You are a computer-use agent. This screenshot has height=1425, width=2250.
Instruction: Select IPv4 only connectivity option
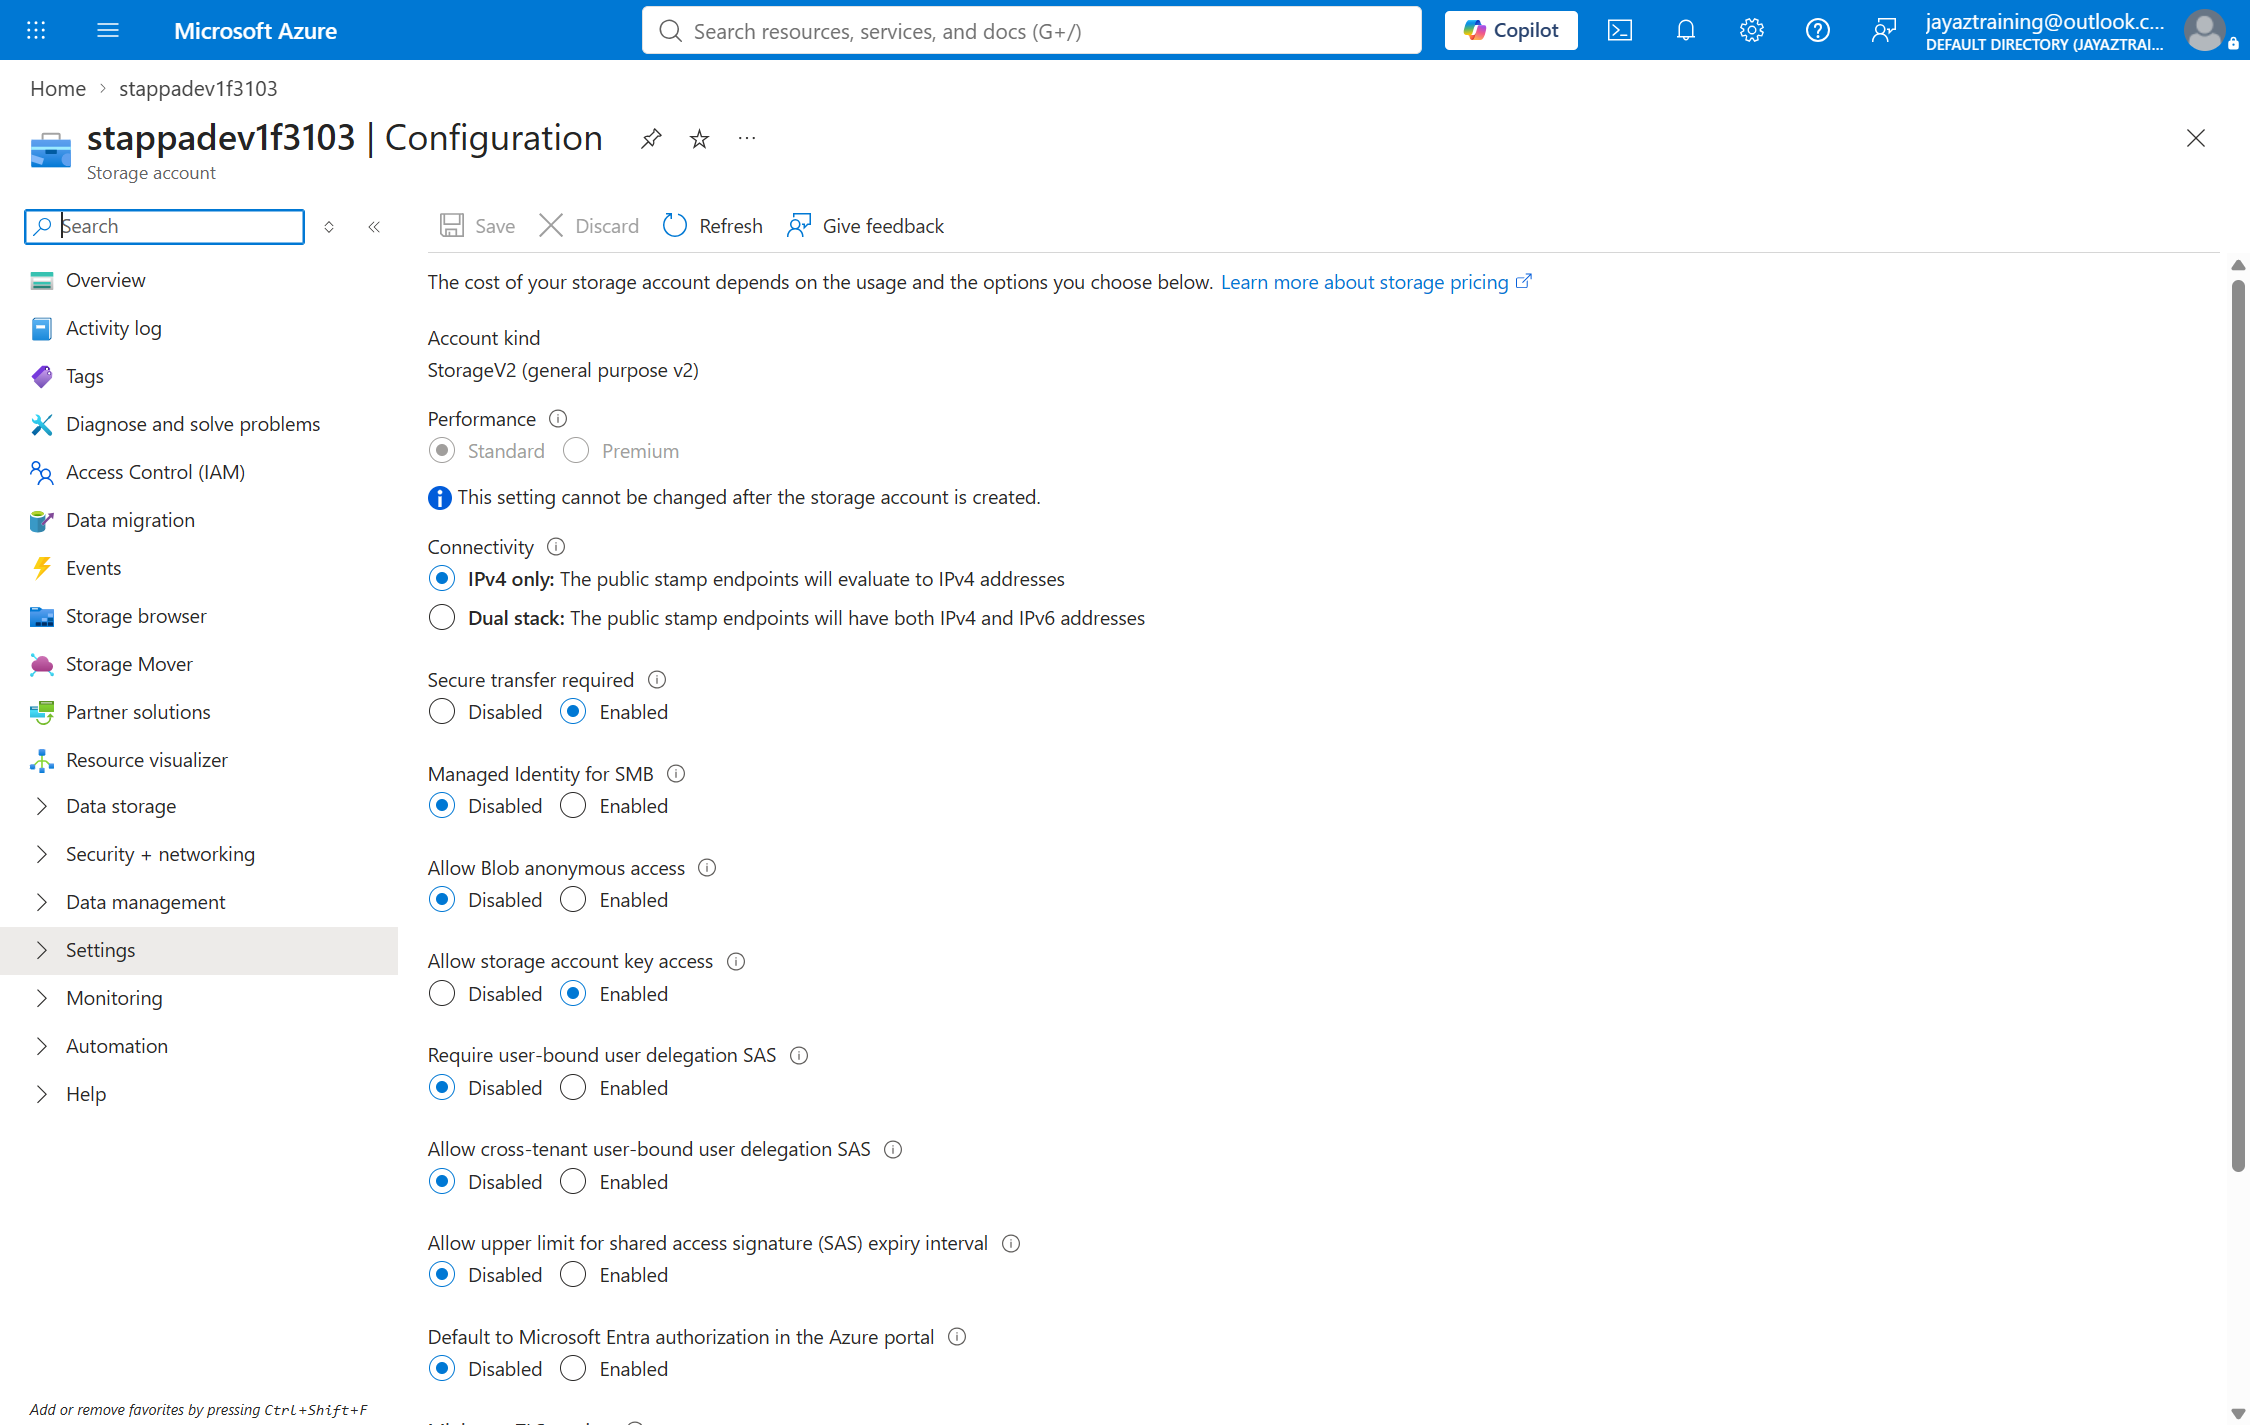tap(442, 579)
